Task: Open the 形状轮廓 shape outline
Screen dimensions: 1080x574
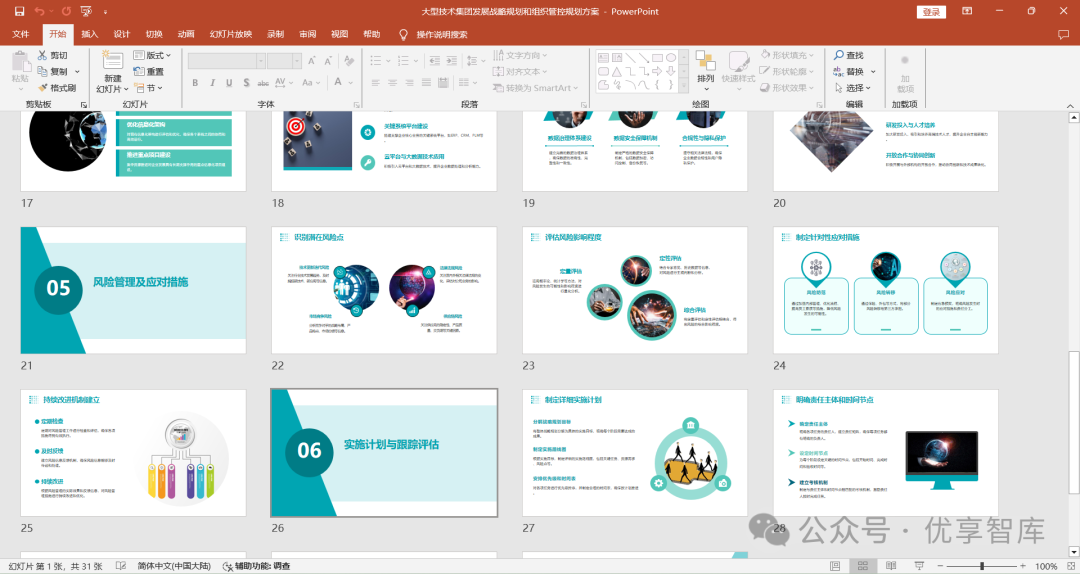Action: pyautogui.click(x=788, y=71)
